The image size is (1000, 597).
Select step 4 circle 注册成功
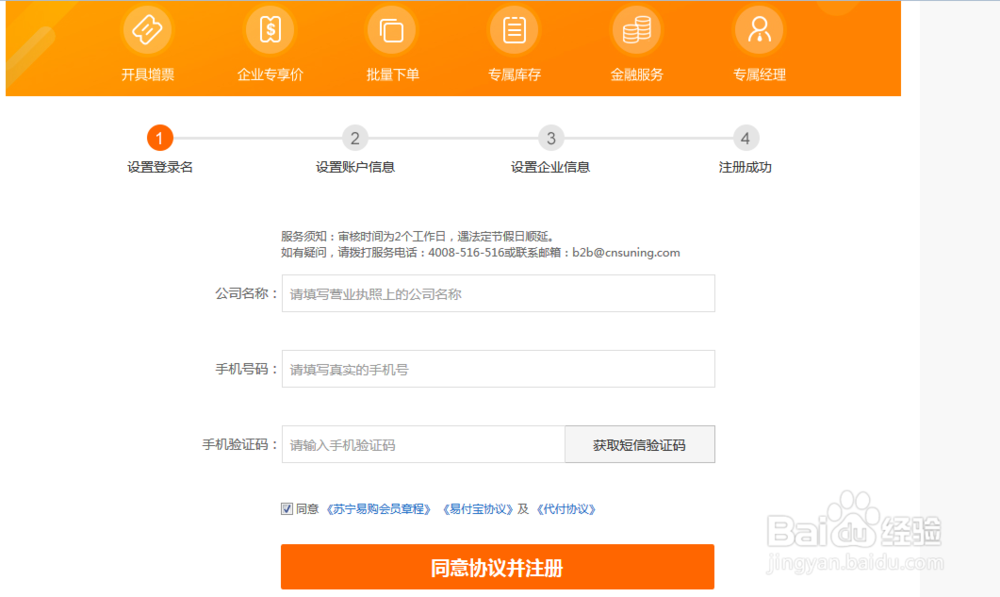point(745,138)
